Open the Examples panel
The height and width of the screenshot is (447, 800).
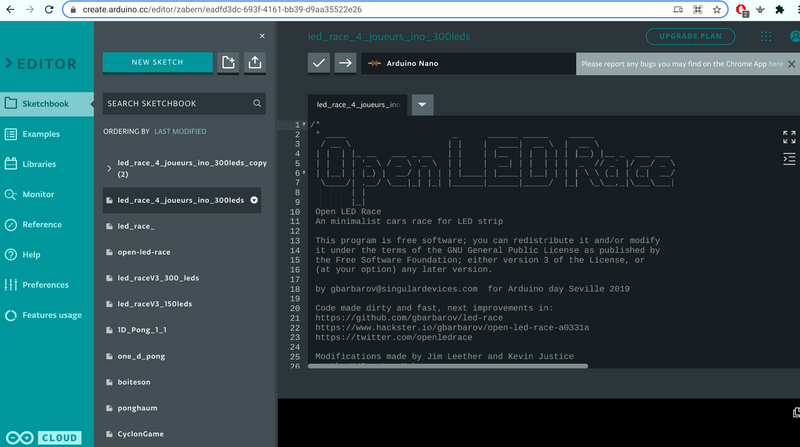(41, 134)
